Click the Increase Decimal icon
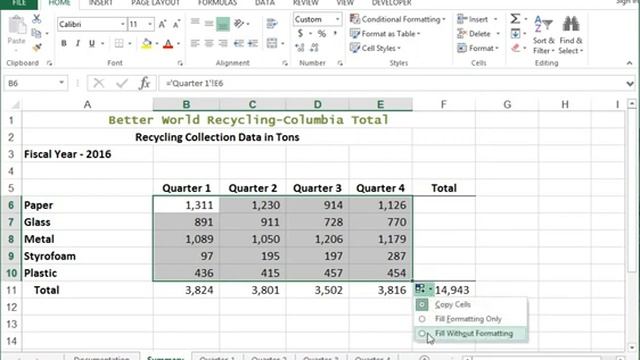640x360 pixels. point(300,48)
